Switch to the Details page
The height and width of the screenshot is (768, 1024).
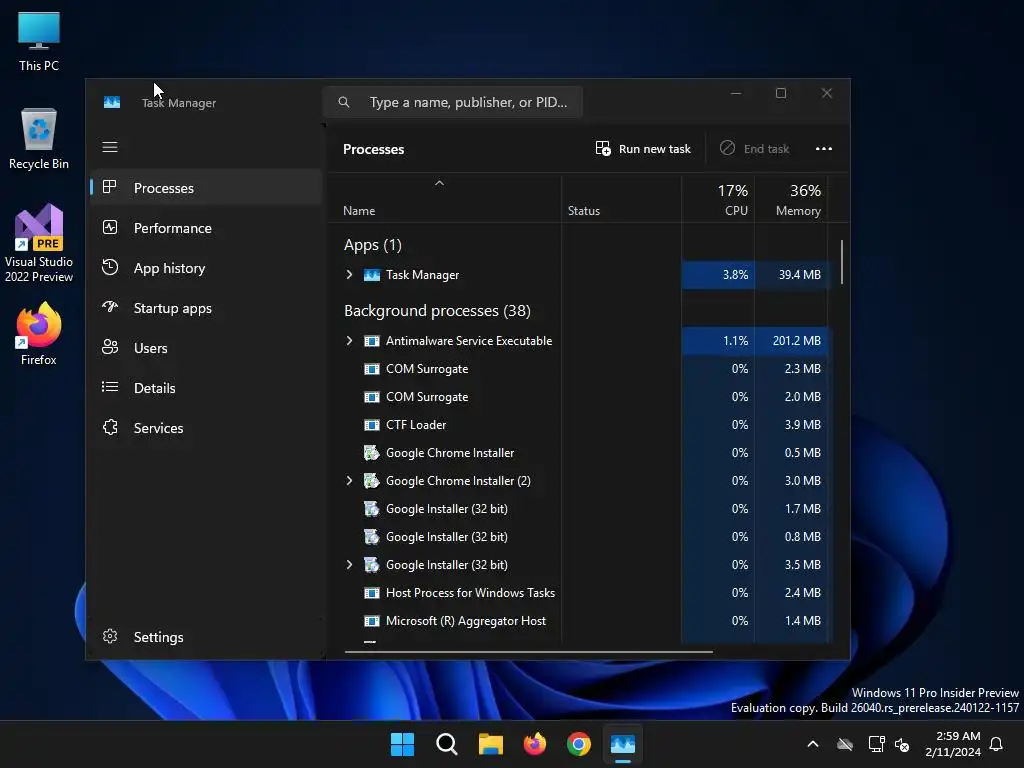(206, 388)
